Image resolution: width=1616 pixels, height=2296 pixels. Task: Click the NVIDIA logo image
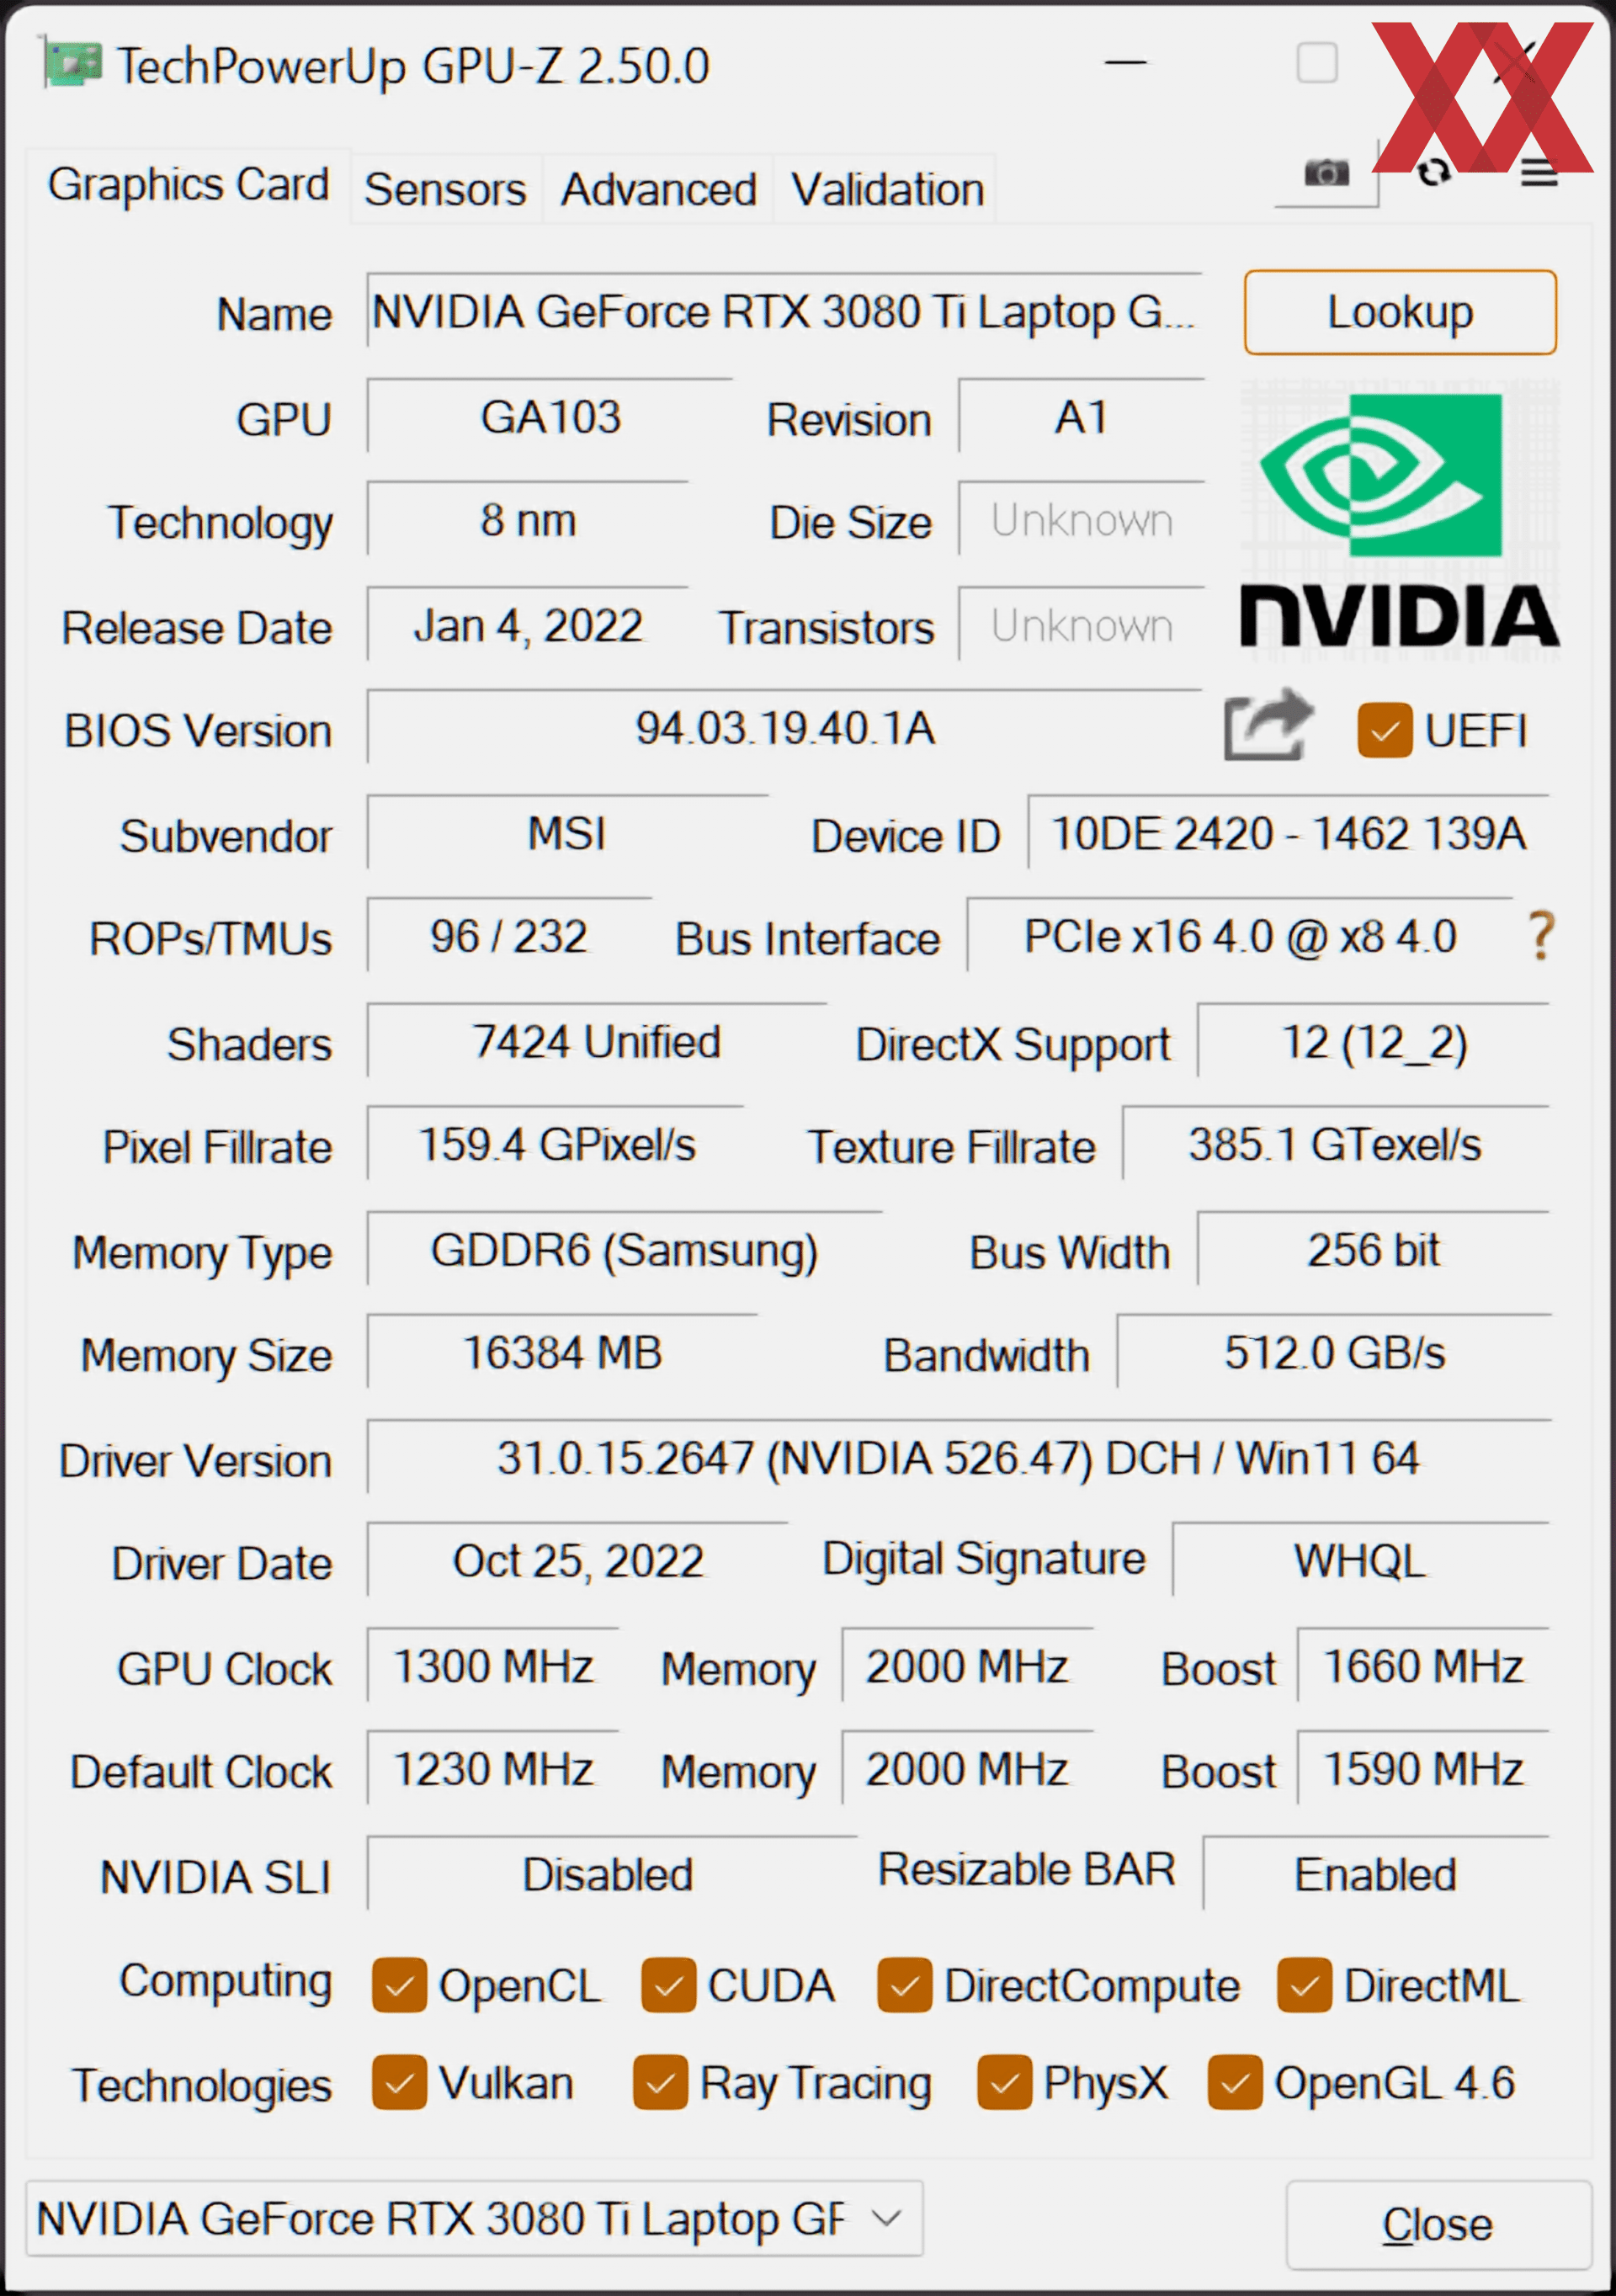pos(1400,514)
